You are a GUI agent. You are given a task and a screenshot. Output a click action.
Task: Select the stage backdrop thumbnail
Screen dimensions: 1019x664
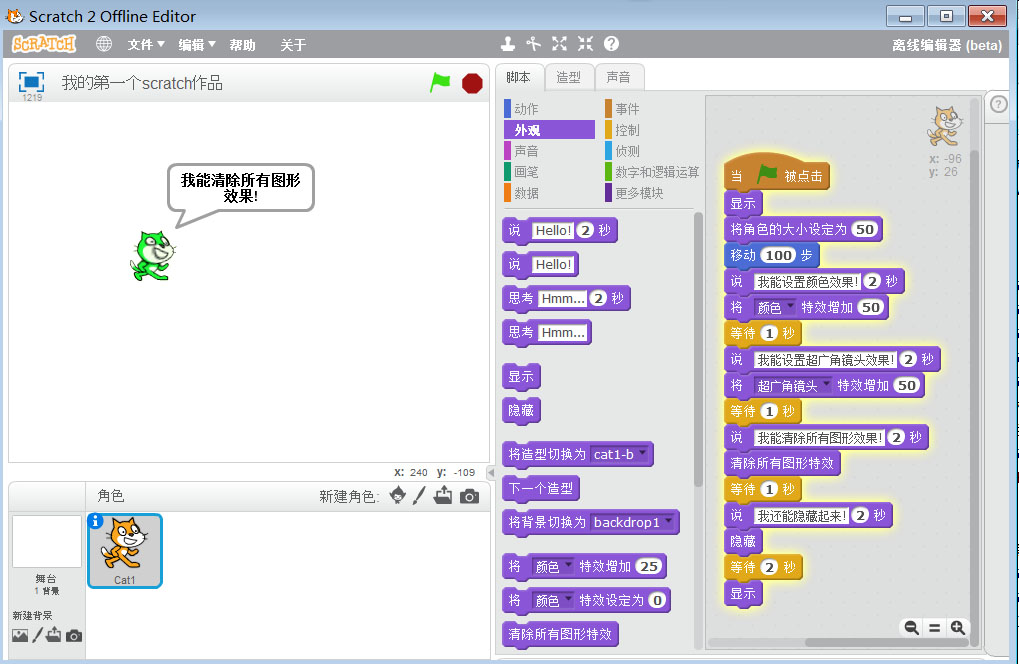pos(46,542)
